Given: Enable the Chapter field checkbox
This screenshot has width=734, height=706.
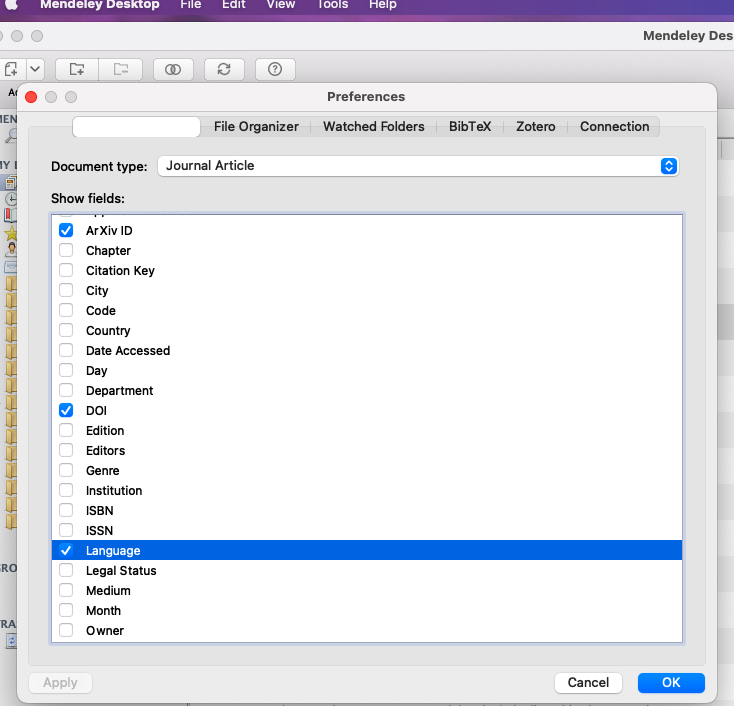Looking at the screenshot, I should point(66,250).
